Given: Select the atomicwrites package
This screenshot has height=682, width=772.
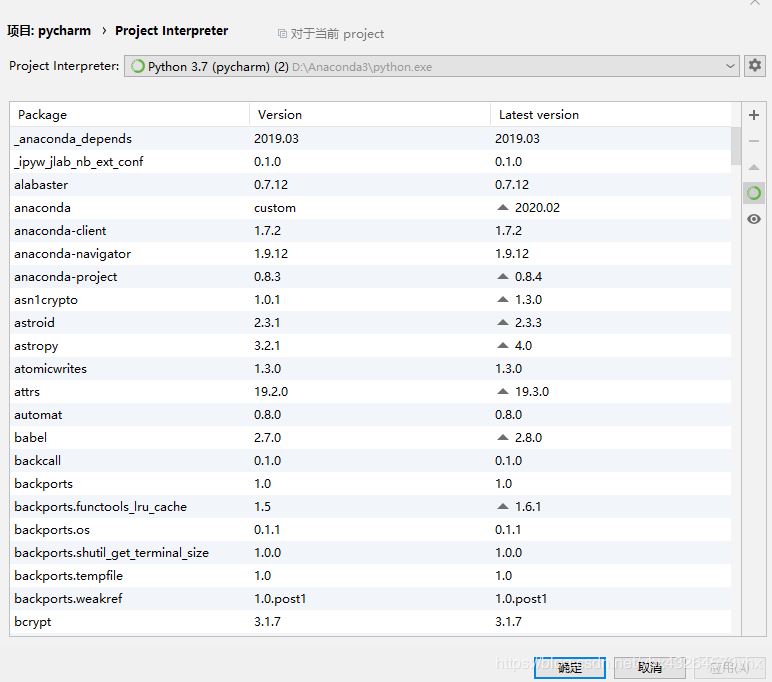Looking at the screenshot, I should pos(370,368).
